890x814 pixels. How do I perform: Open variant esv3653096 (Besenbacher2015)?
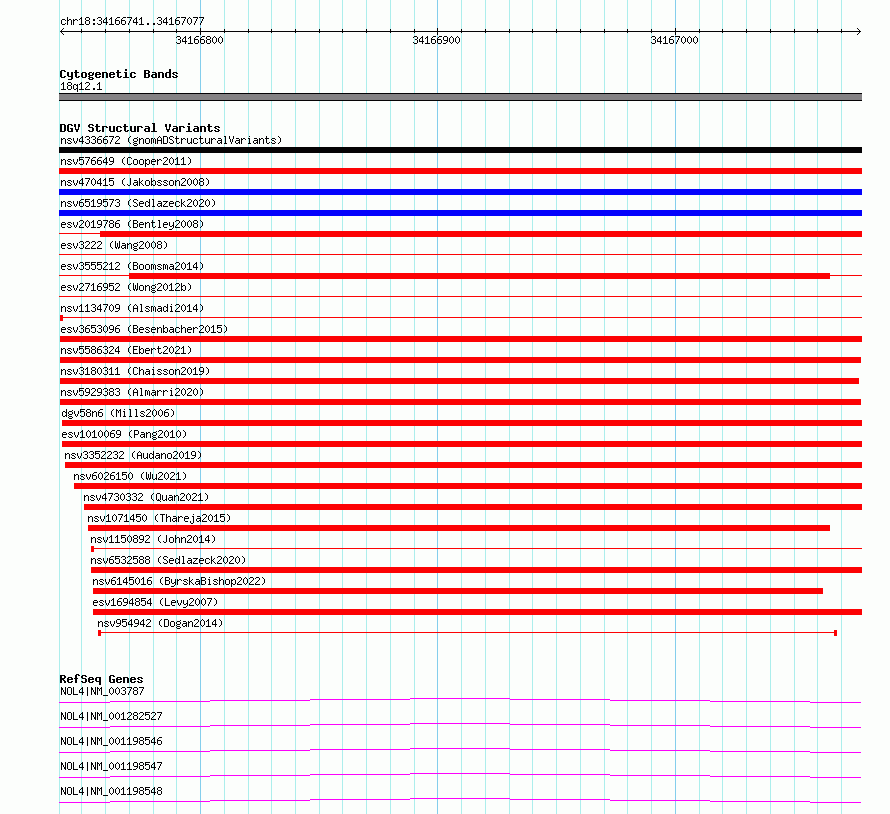coord(144,329)
